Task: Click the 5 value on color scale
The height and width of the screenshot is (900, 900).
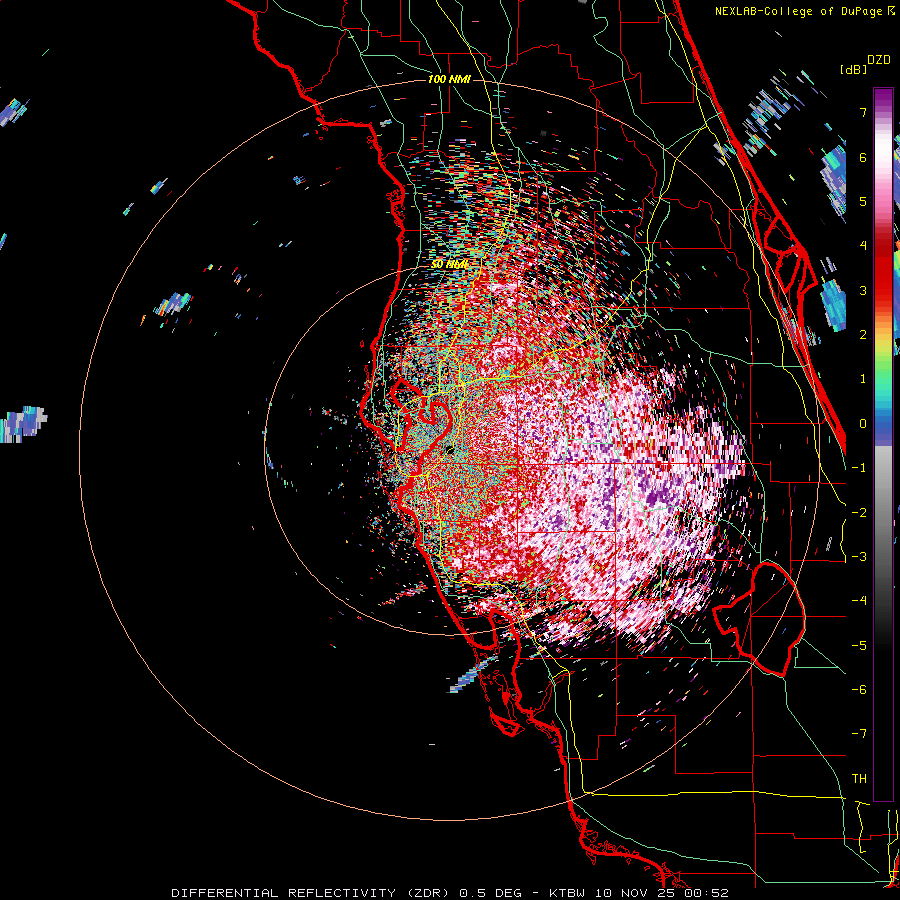Action: (863, 201)
